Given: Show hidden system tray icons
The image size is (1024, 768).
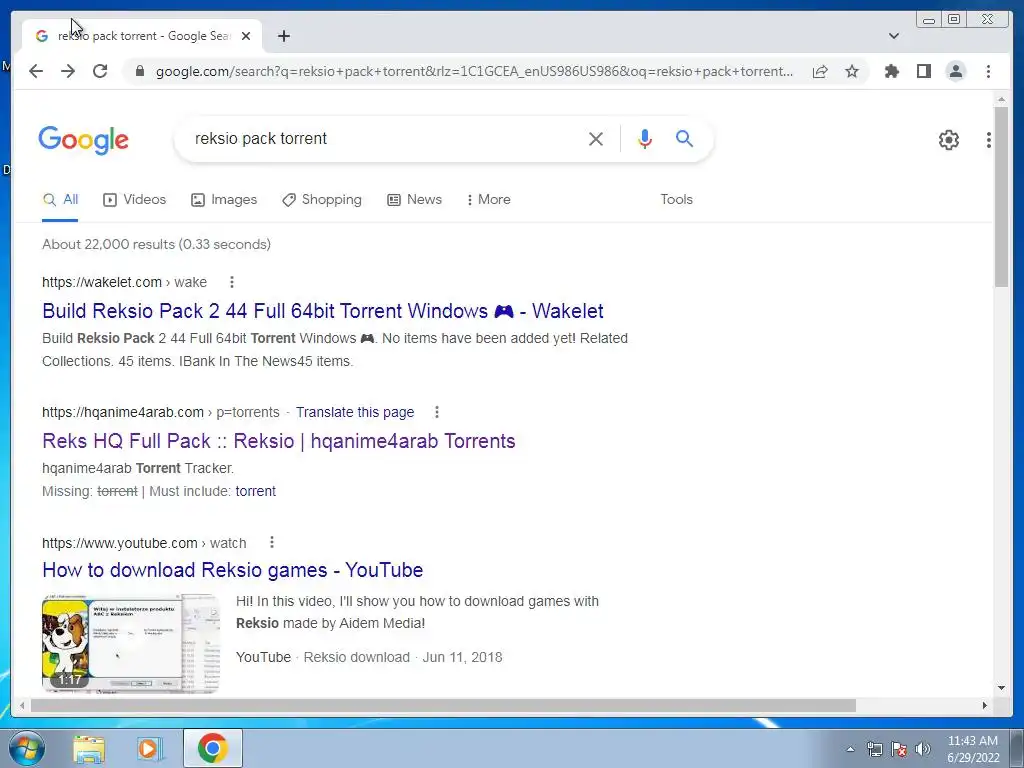Looking at the screenshot, I should [850, 749].
